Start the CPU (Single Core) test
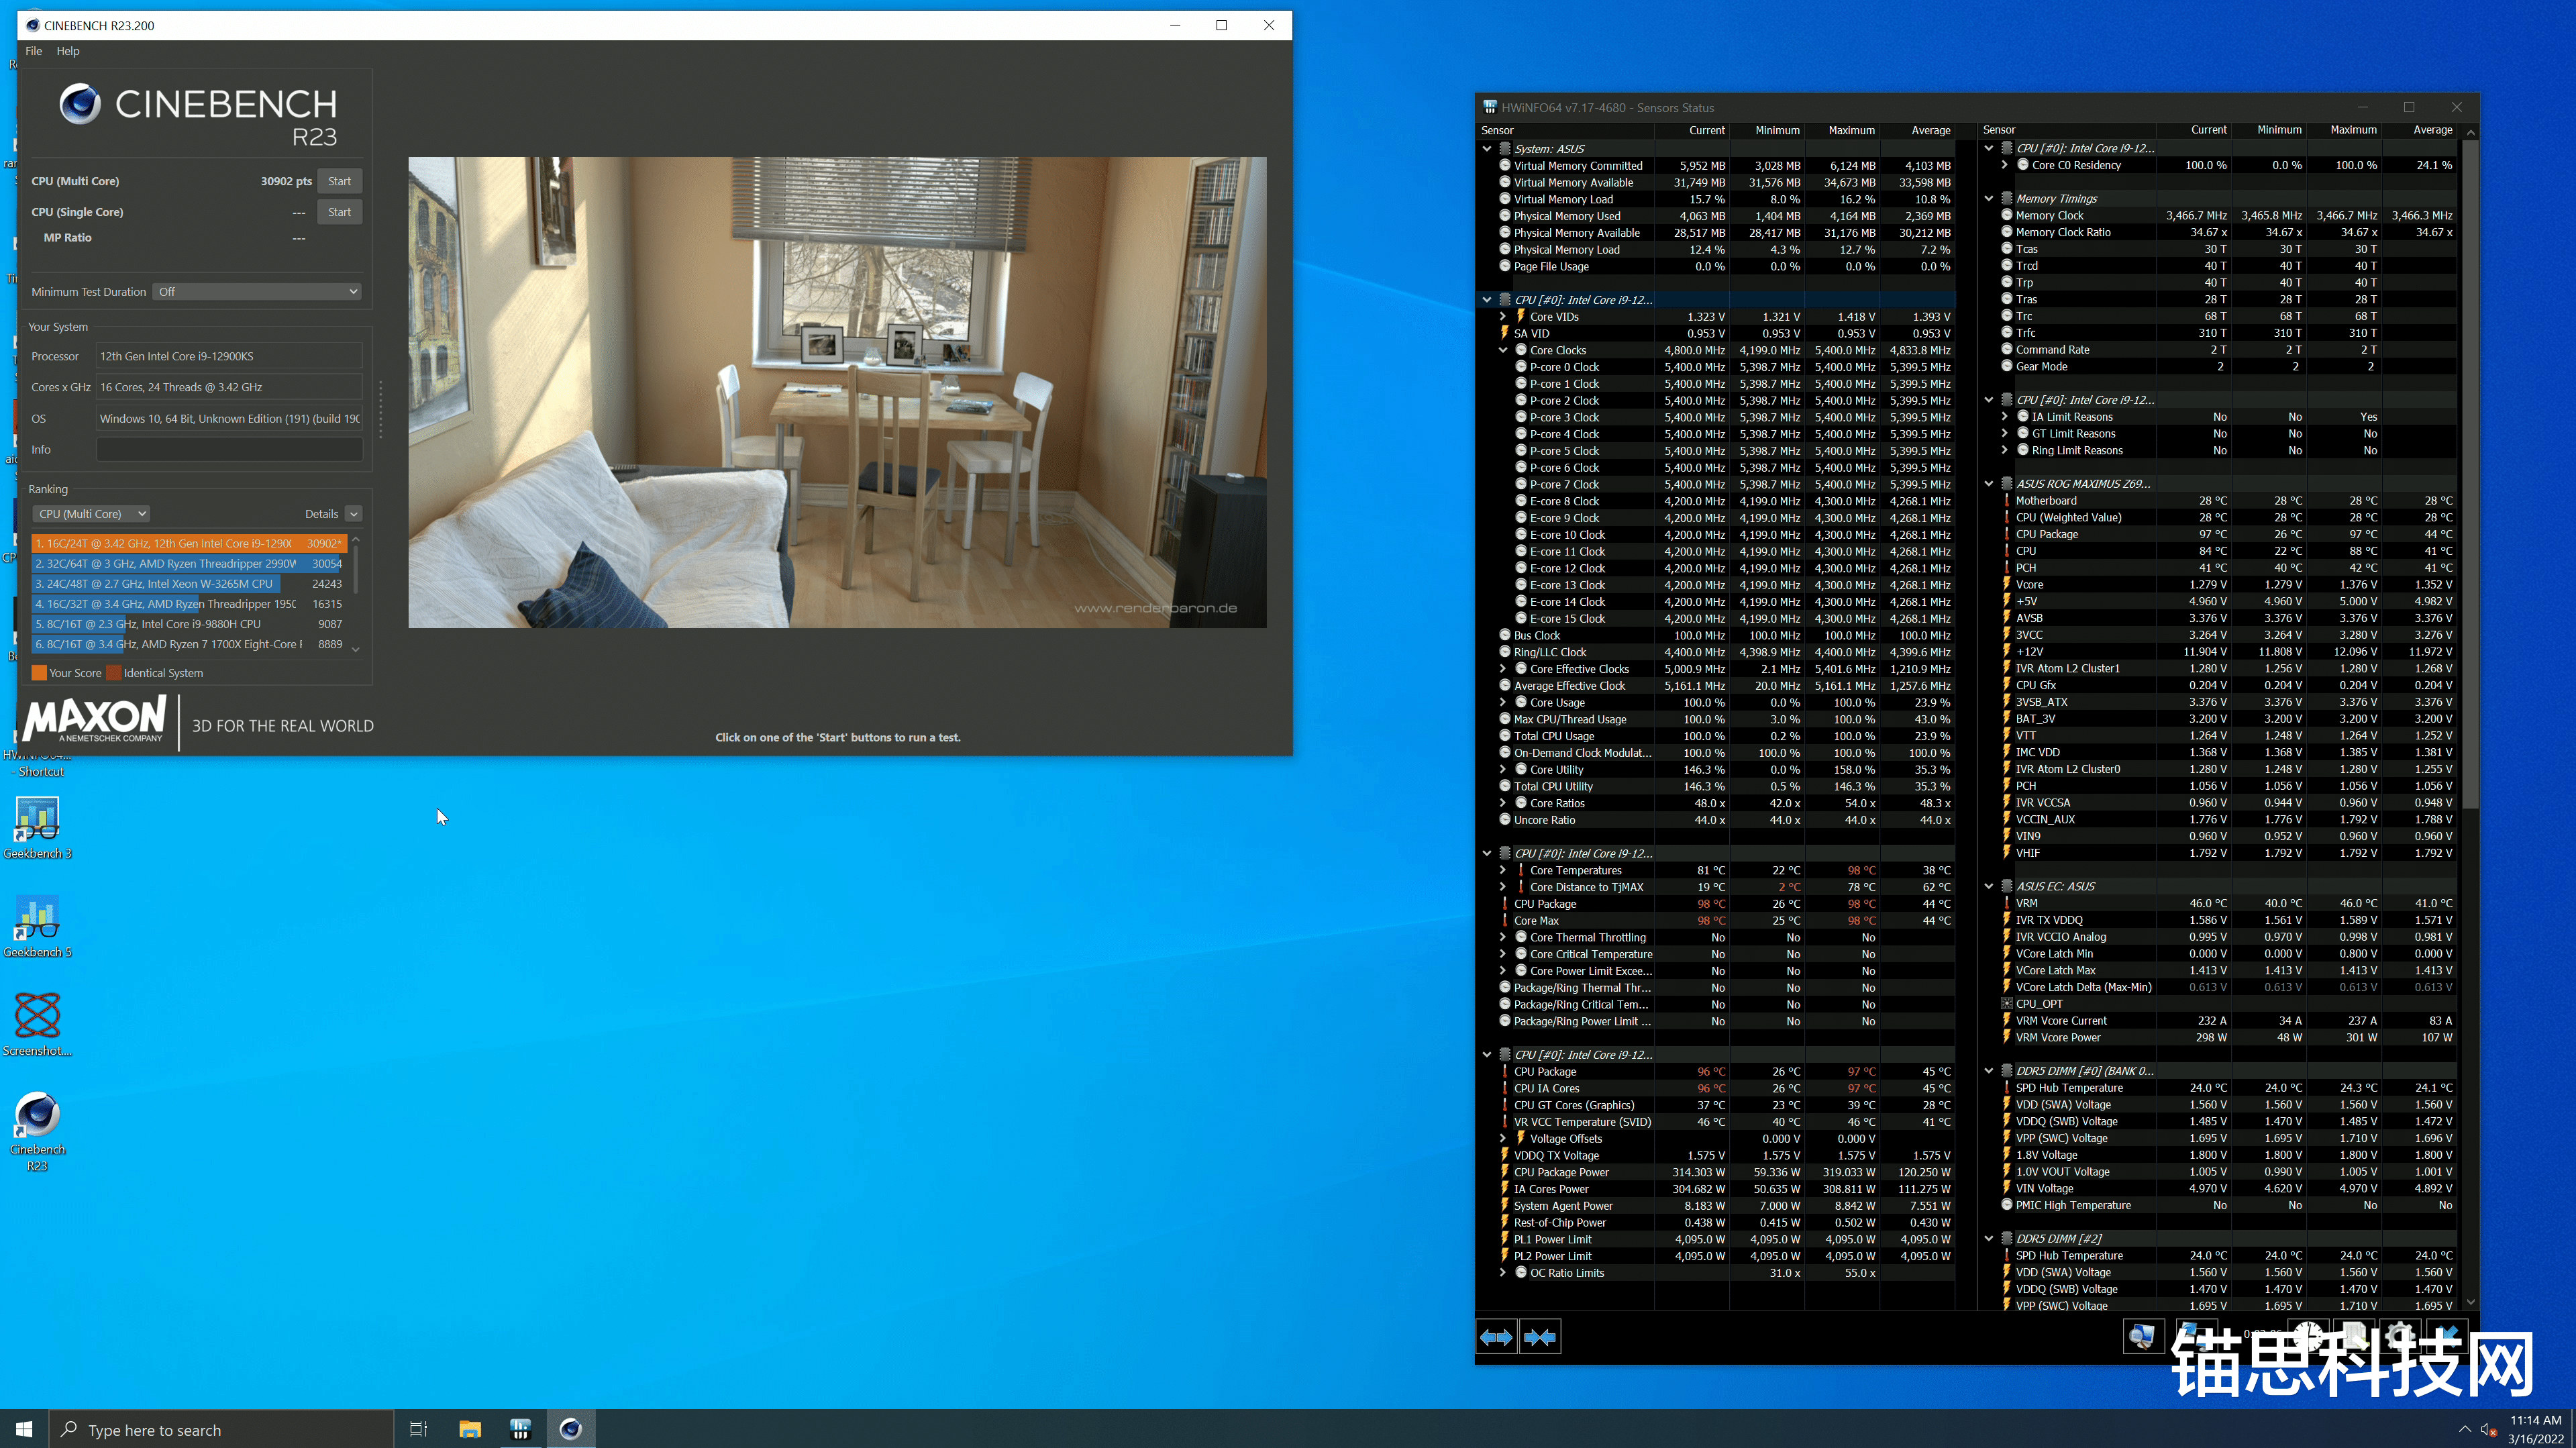Image resolution: width=2576 pixels, height=1448 pixels. 340,212
